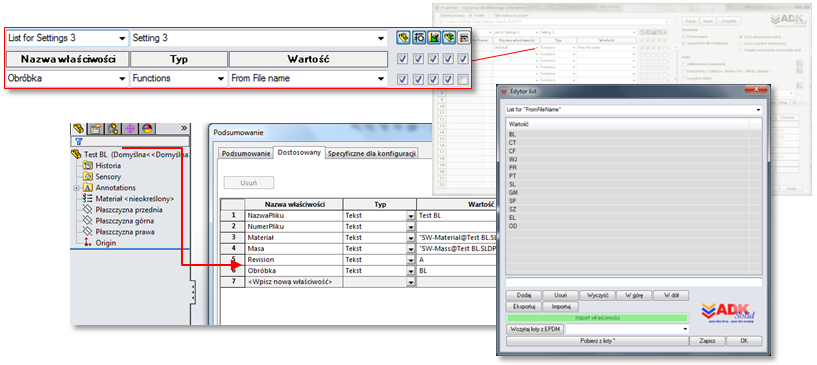
Task: Click the Wyczyść button
Action: point(597,295)
